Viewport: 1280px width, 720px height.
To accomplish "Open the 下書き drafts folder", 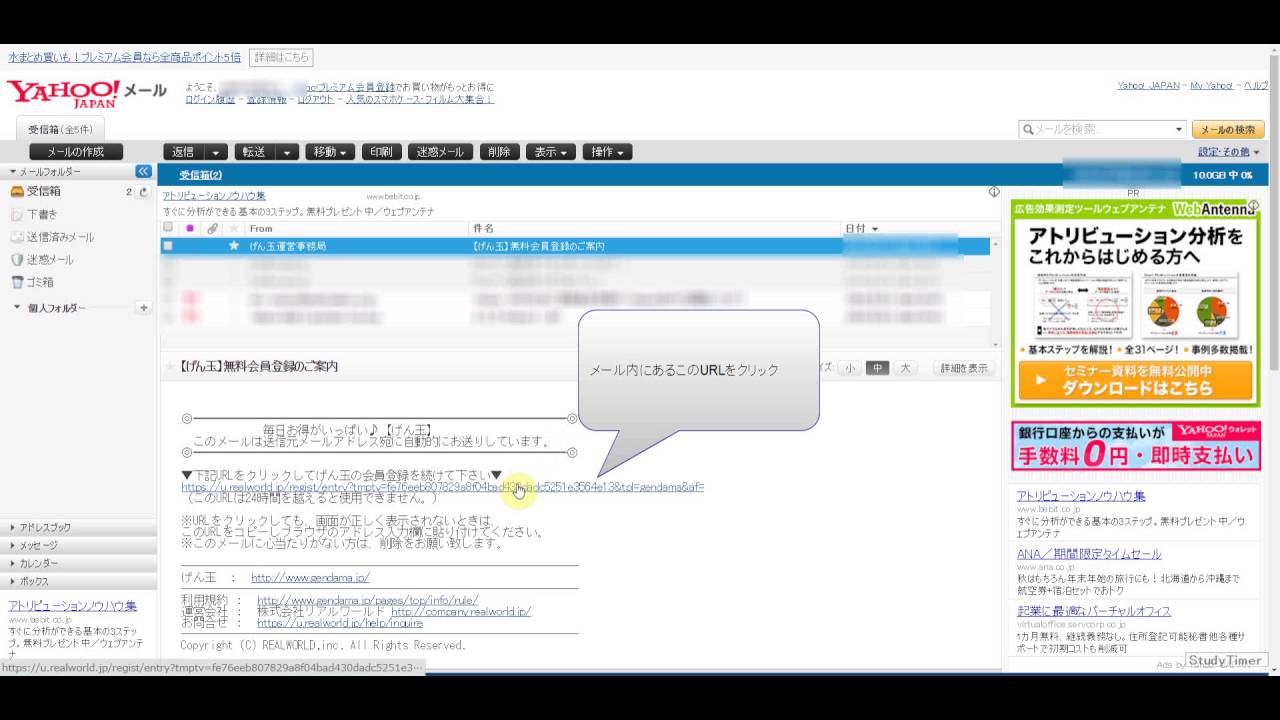I will pyautogui.click(x=42, y=214).
